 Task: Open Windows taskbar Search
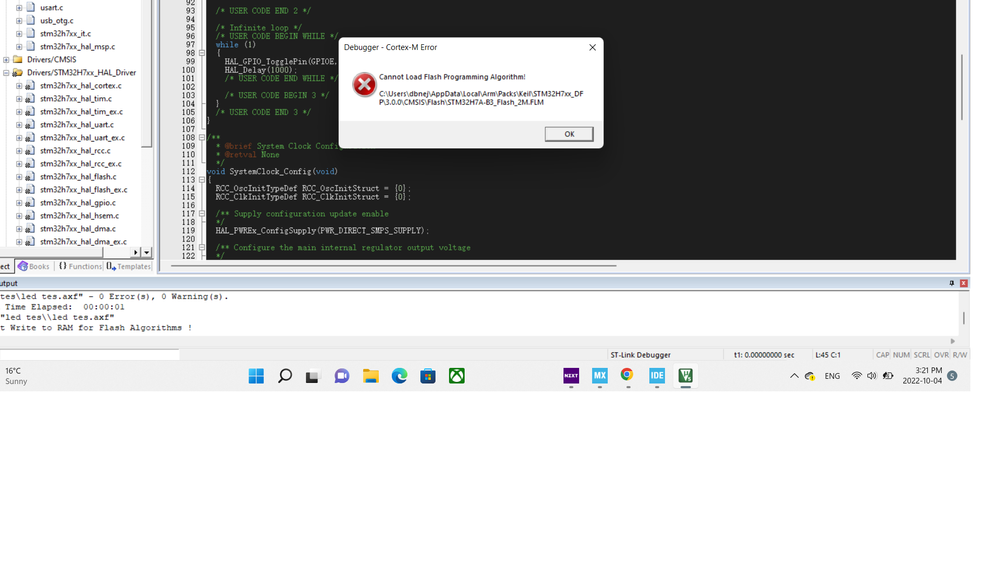point(285,376)
